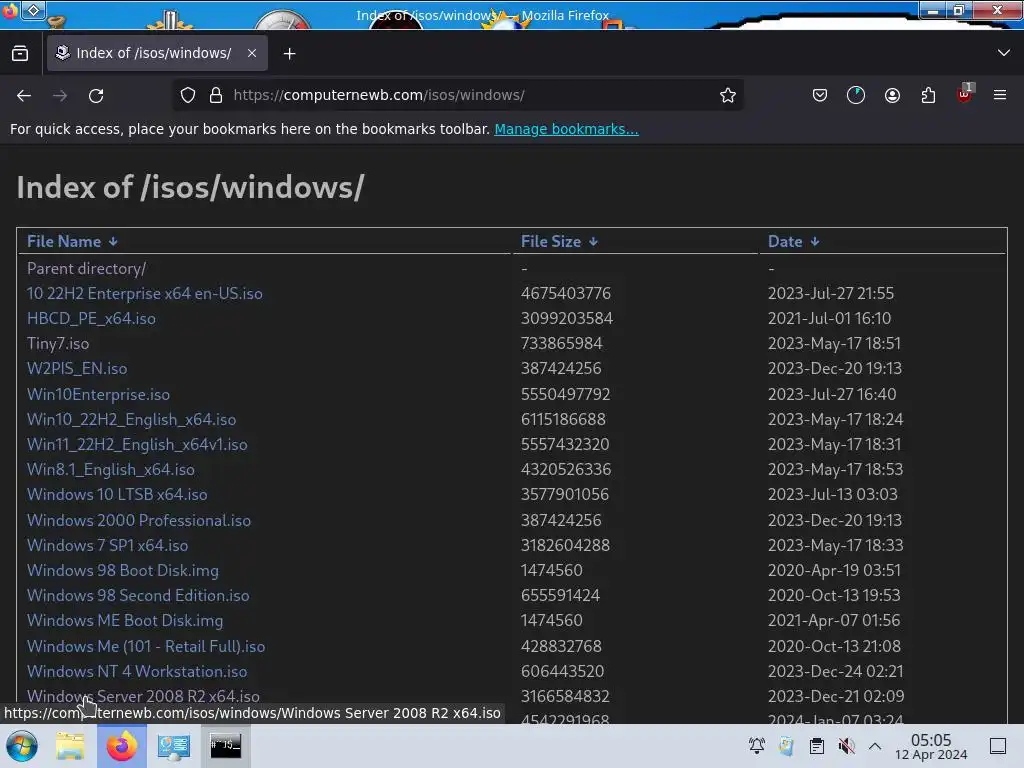The image size is (1024, 768).
Task: Bookmark this page with the star icon
Action: [x=728, y=95]
